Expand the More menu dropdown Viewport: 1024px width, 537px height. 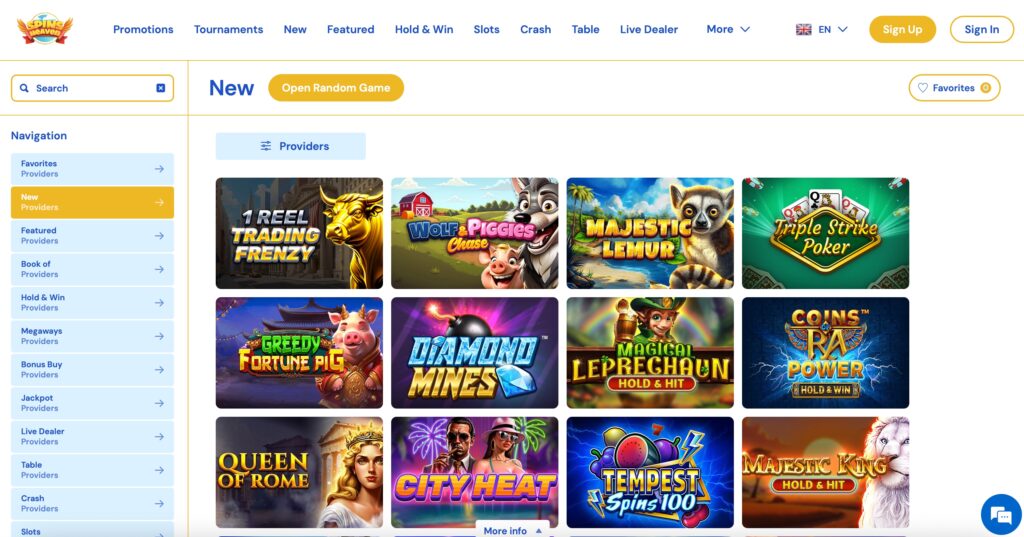[728, 29]
